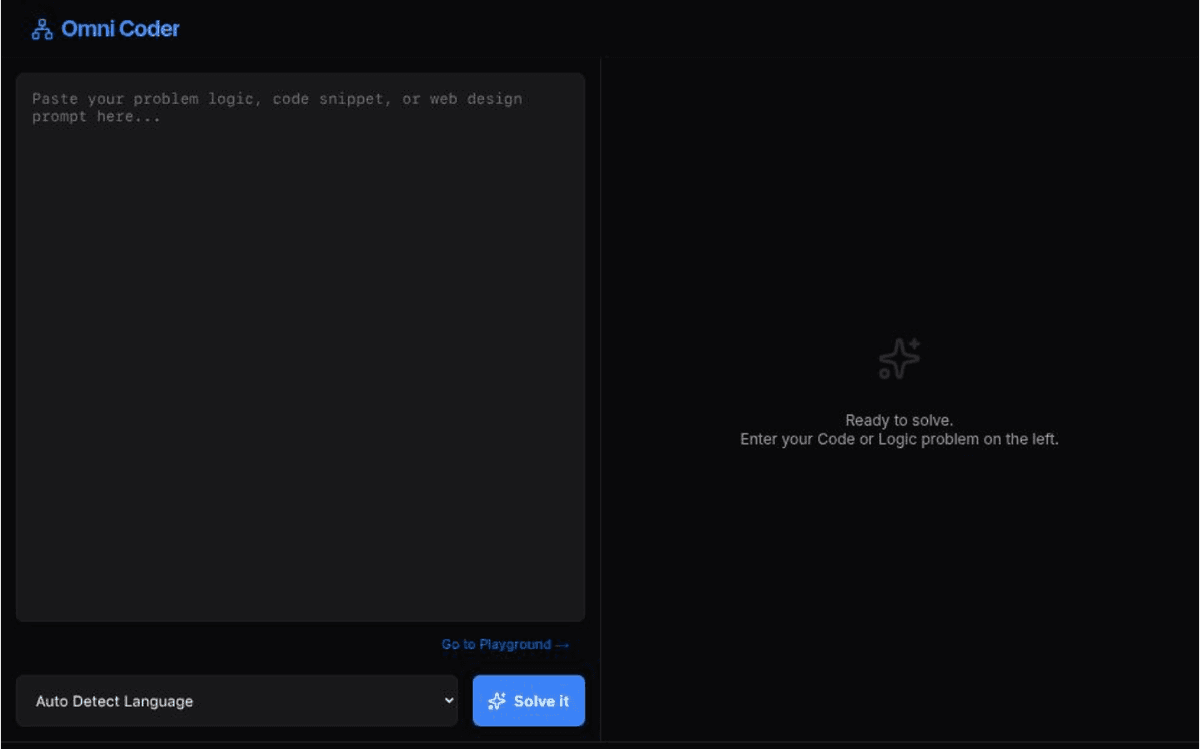Screen dimensions: 1200x749
Task: Click the 'Ready to solve' message text
Action: (x=898, y=420)
